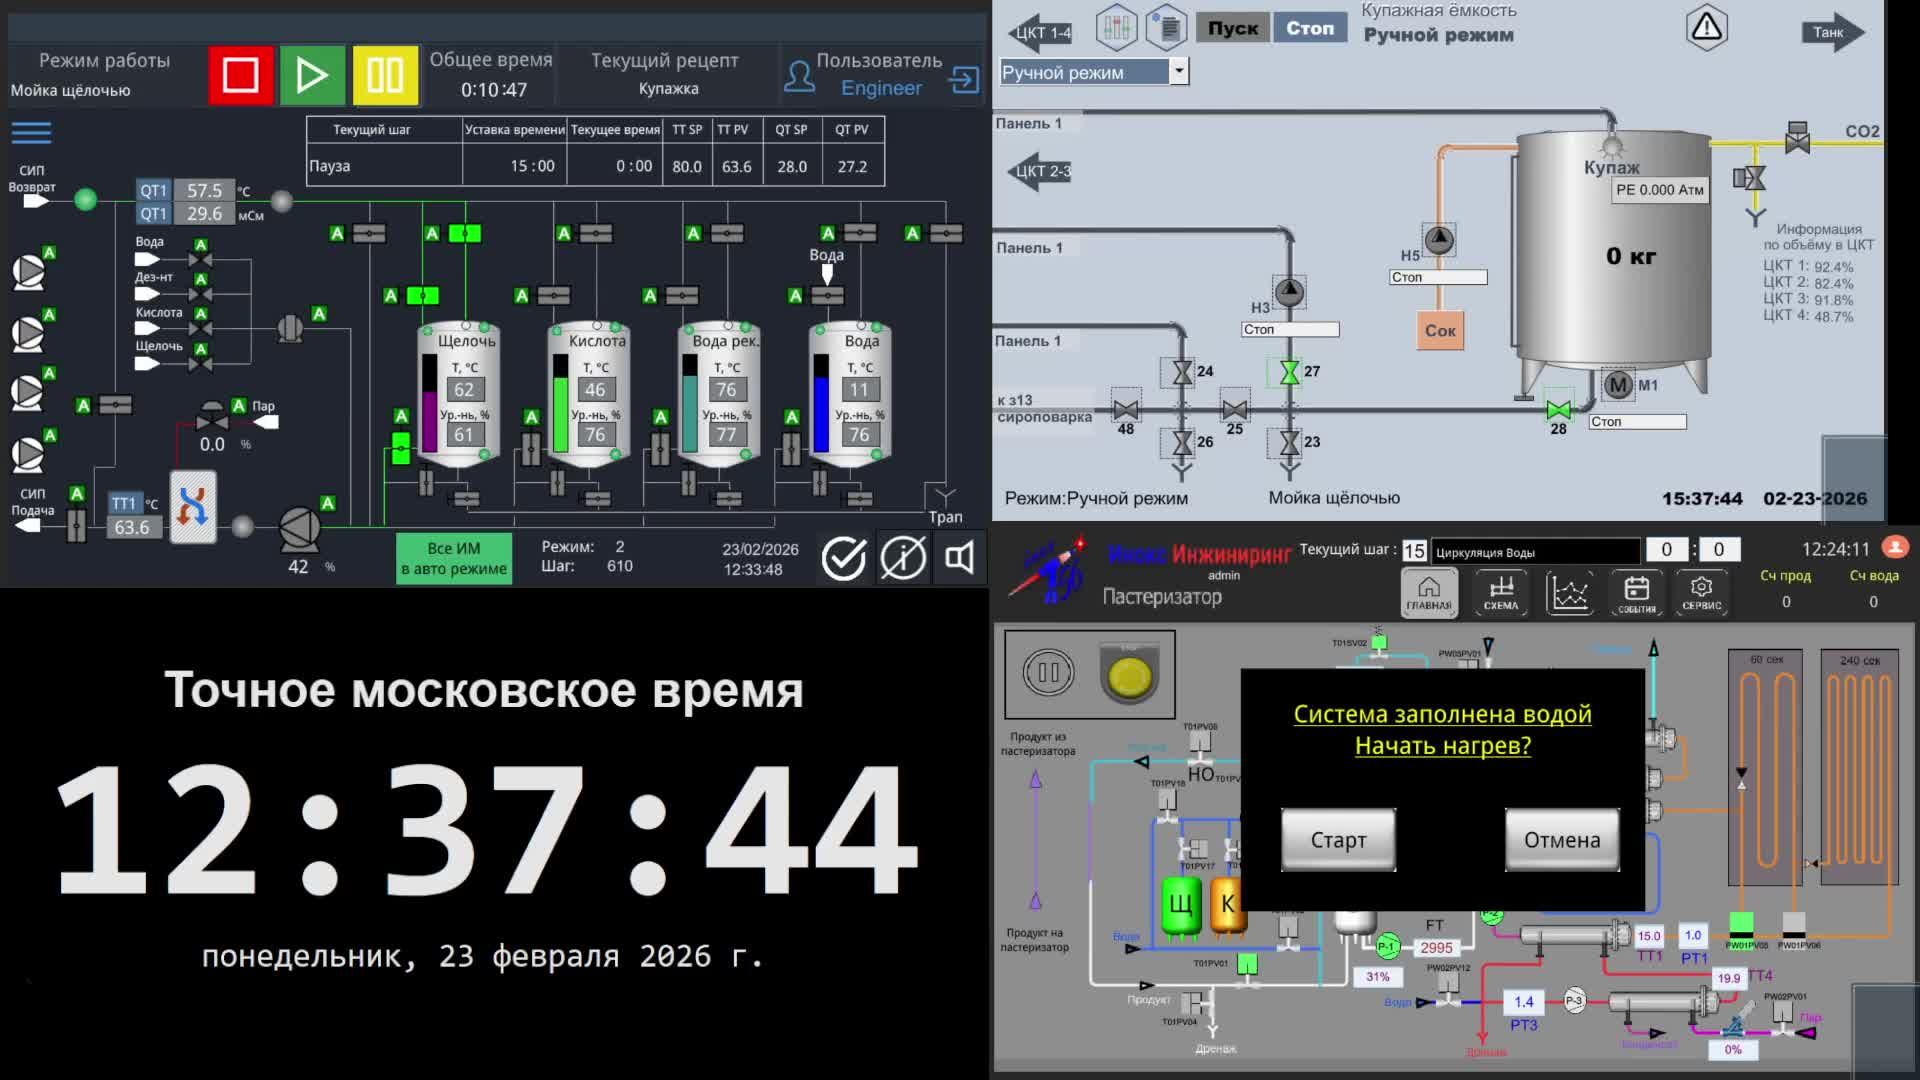Click the Танк navigation arrow

[1832, 32]
